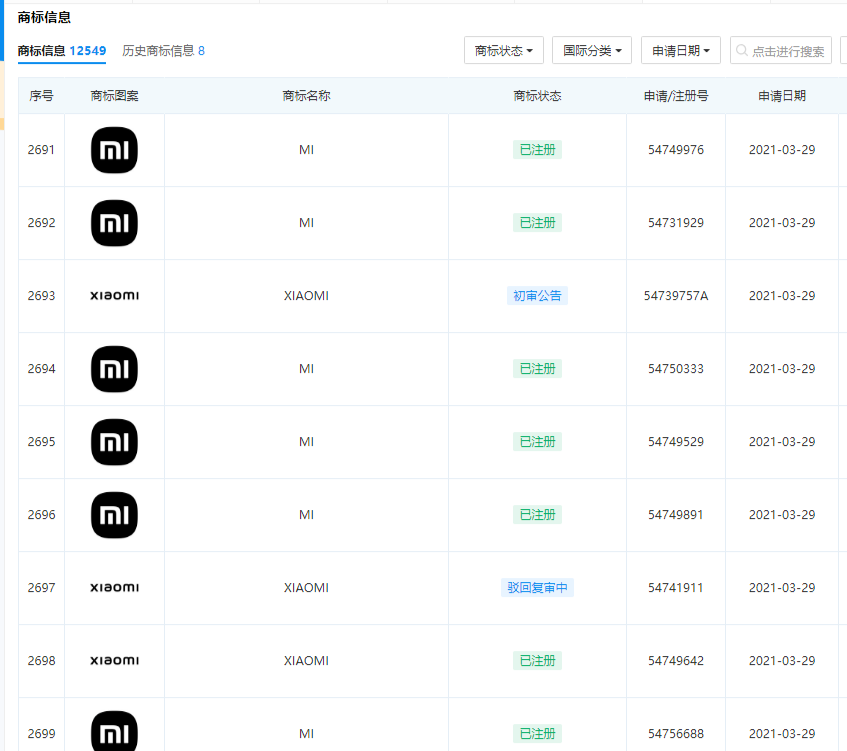Select registration number 54741911
Viewport: 847px width, 751px height.
[x=676, y=587]
